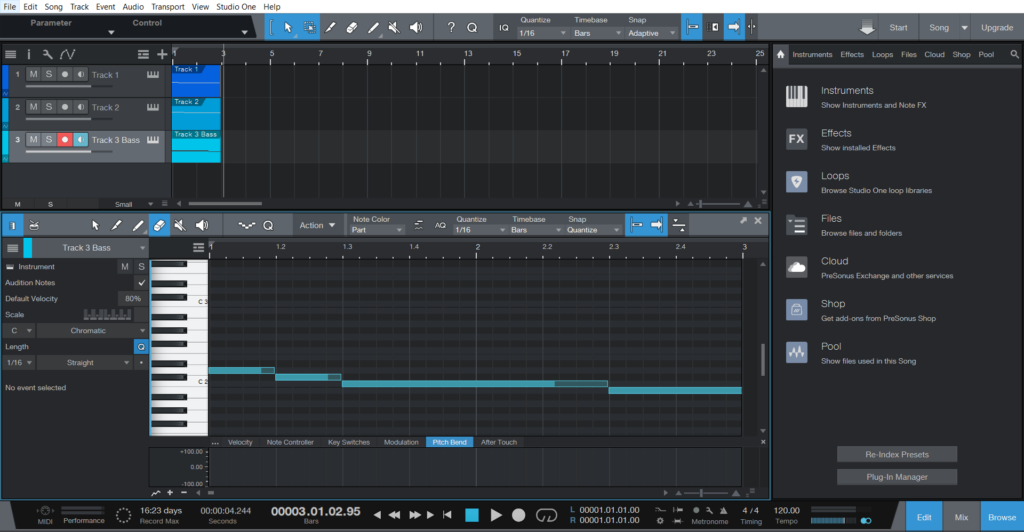Screen dimensions: 1024x532
Task: Open the wrench options icon above tracks
Action: tap(48, 54)
